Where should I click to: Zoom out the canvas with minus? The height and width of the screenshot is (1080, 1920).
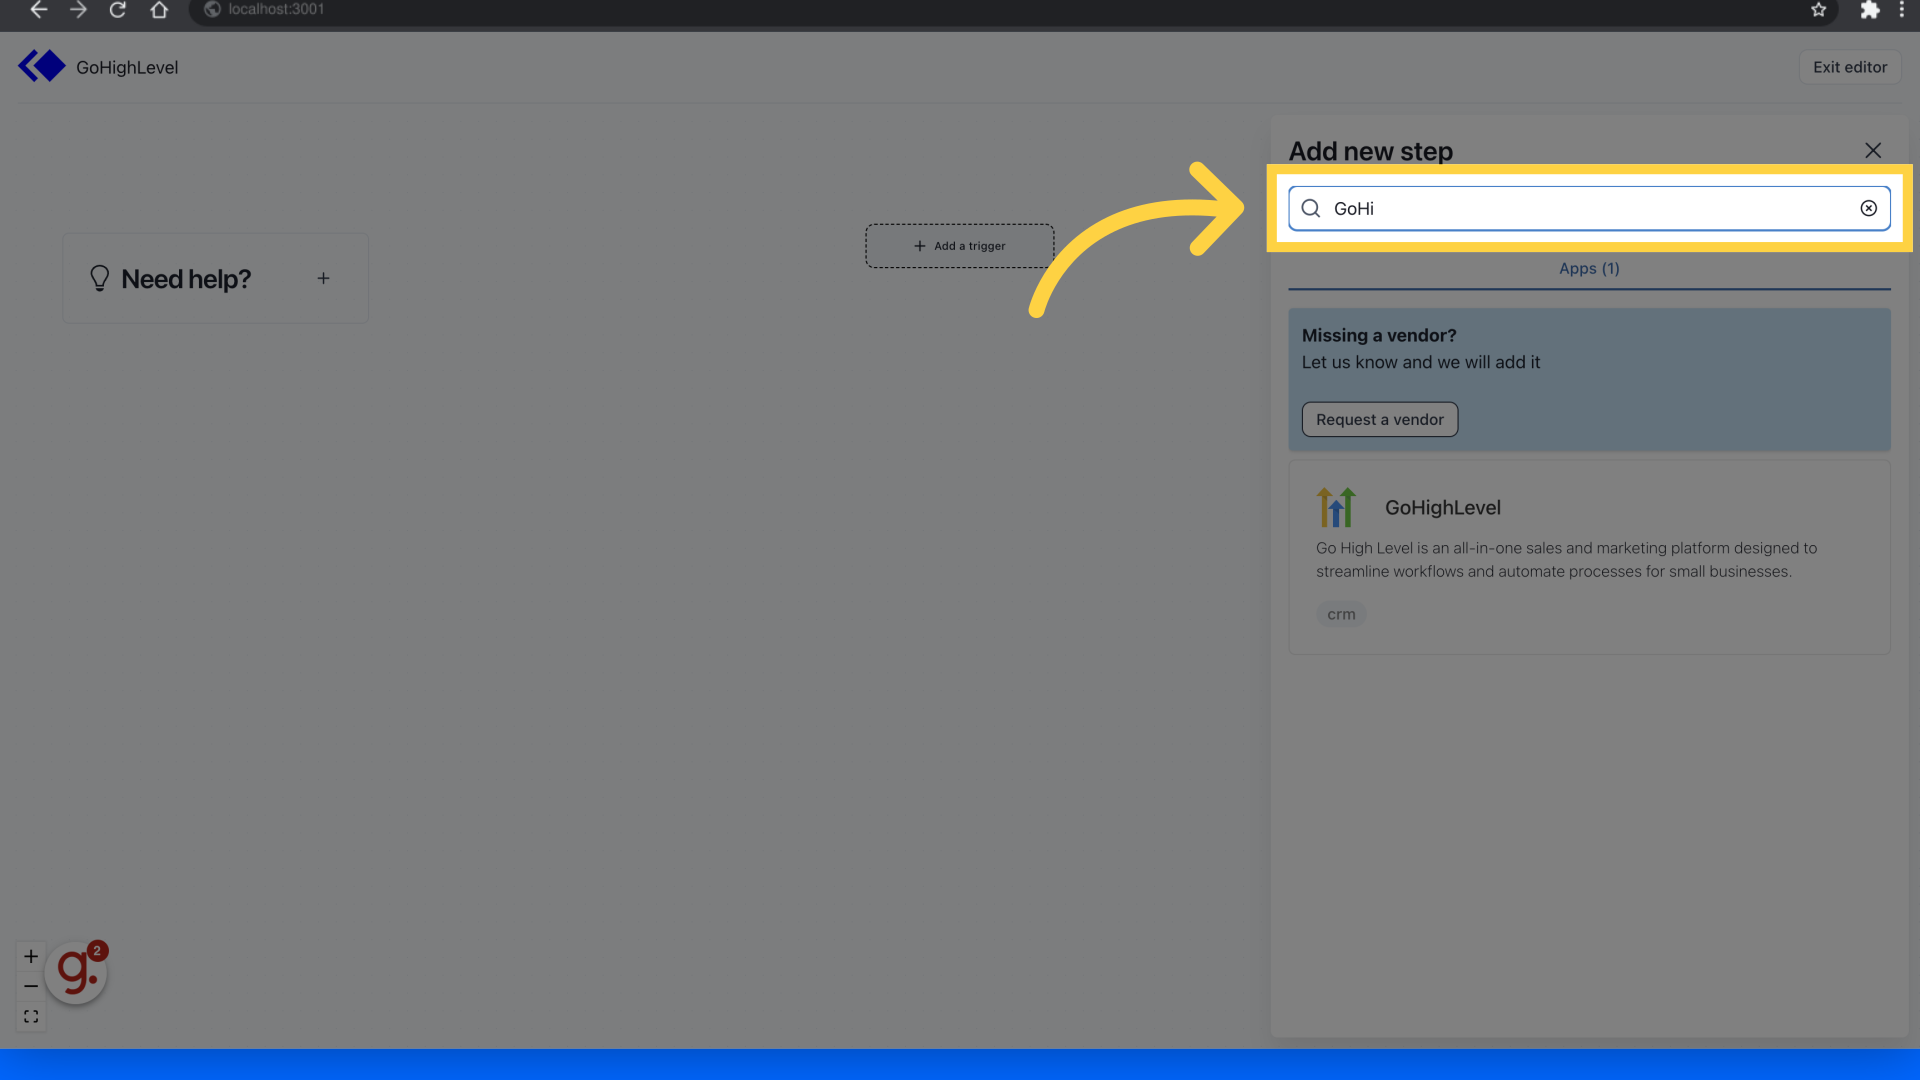(x=31, y=986)
